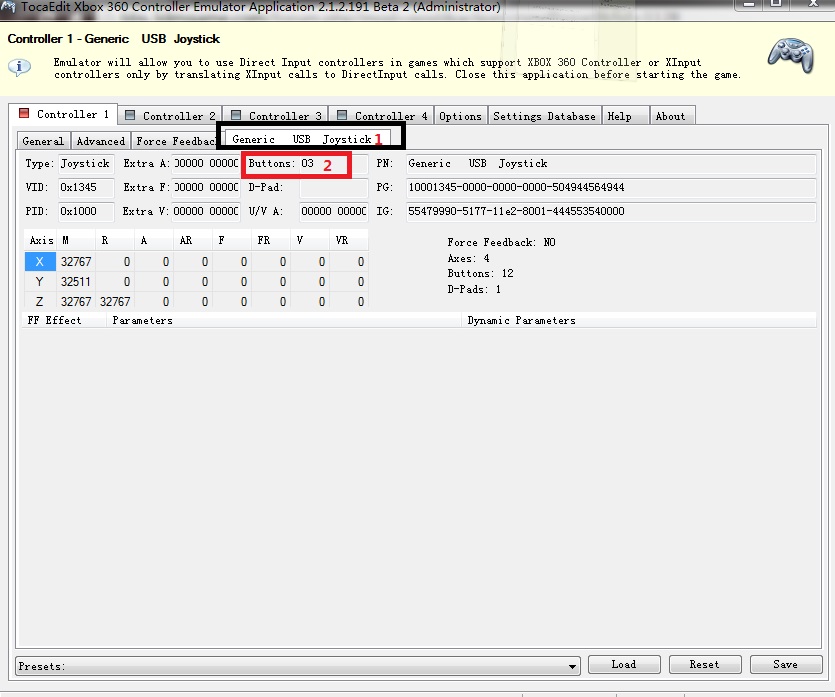Open the Settings Database tab
The width and height of the screenshot is (835, 697).
click(544, 116)
